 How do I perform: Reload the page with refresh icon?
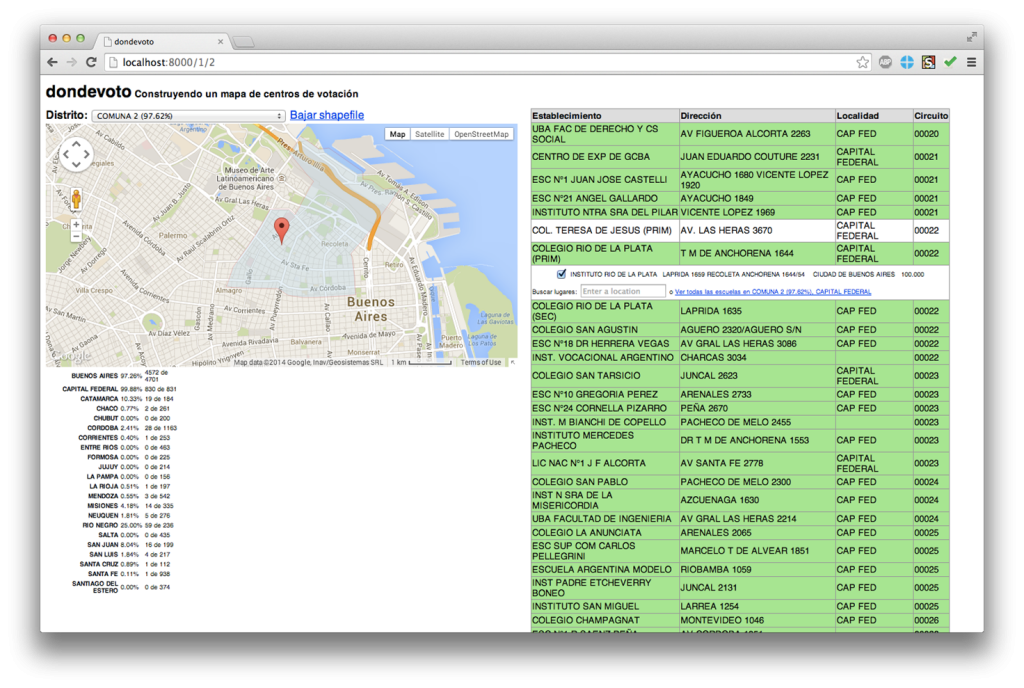click(91, 62)
